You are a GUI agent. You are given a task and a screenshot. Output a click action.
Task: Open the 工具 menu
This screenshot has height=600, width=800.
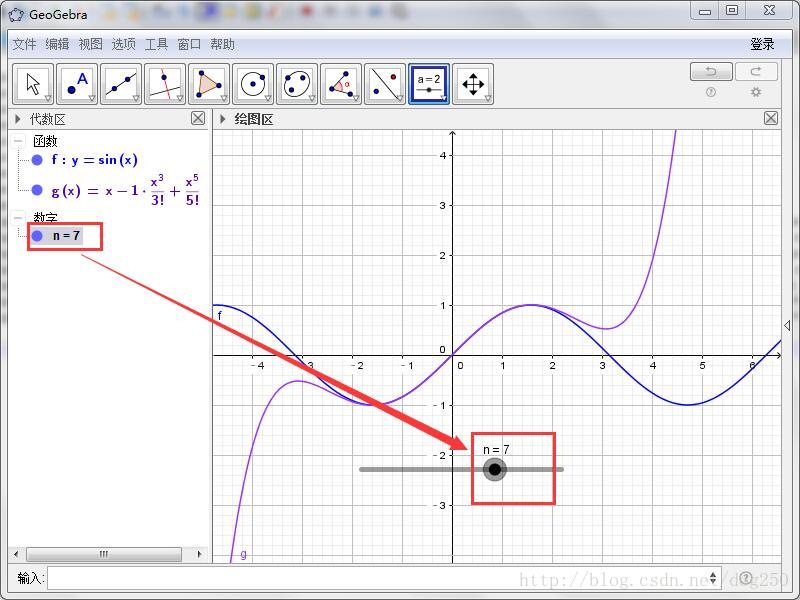click(156, 44)
